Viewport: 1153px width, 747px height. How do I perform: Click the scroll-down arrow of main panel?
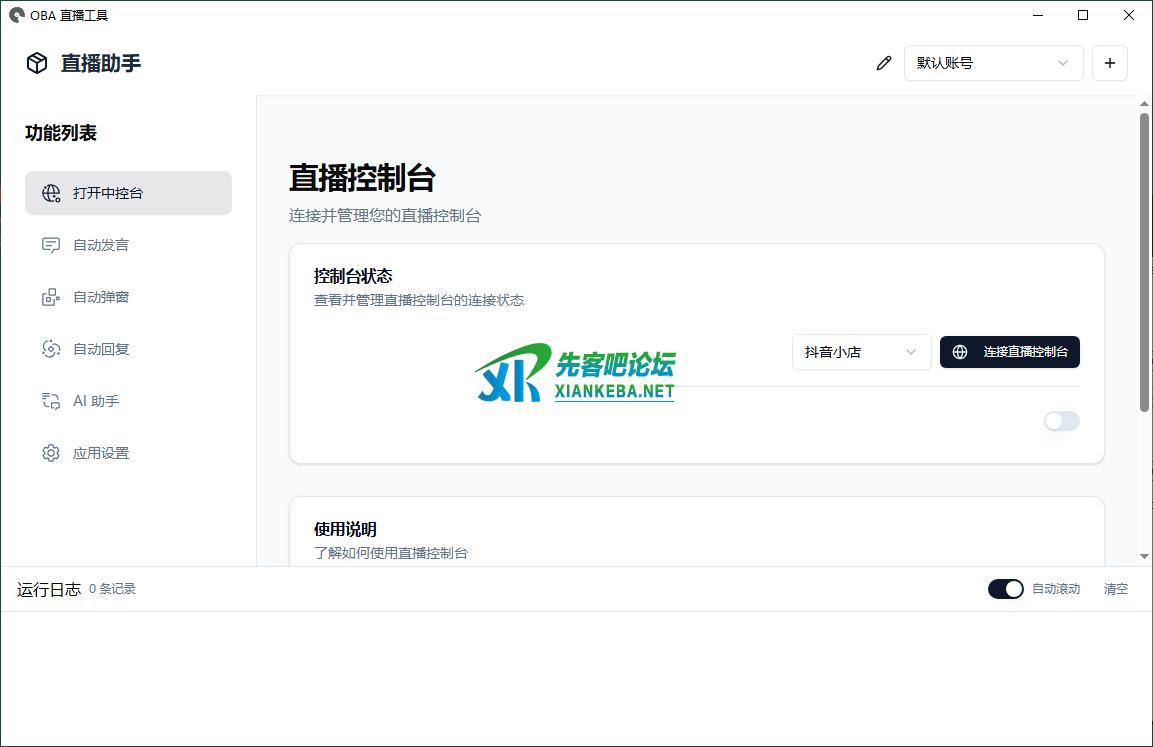point(1144,556)
